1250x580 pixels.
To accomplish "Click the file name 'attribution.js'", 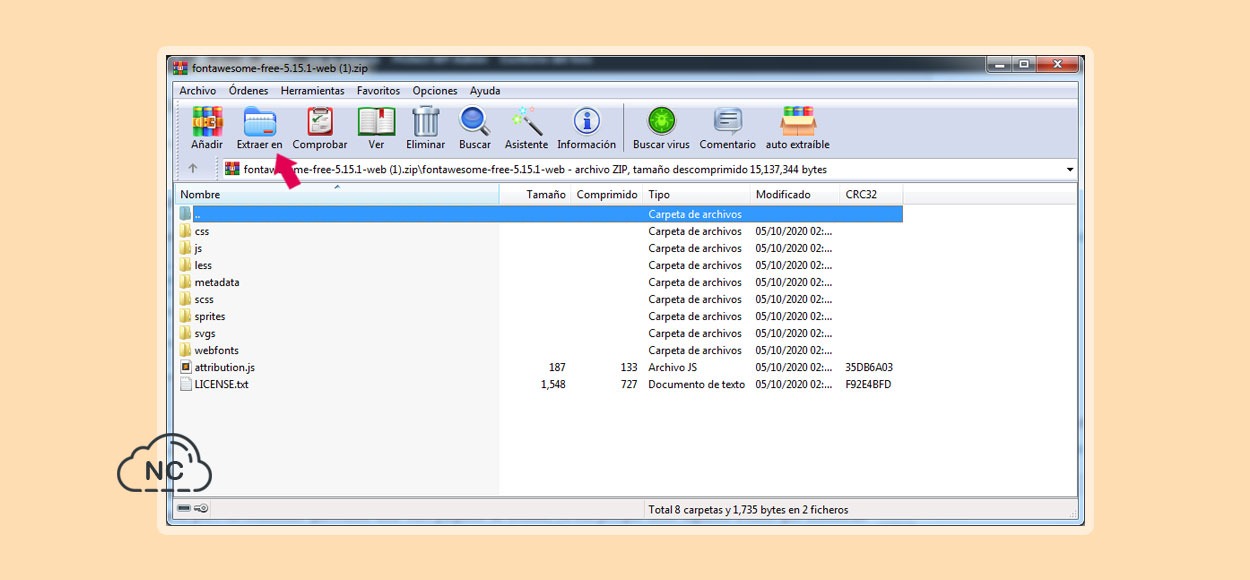I will (225, 367).
